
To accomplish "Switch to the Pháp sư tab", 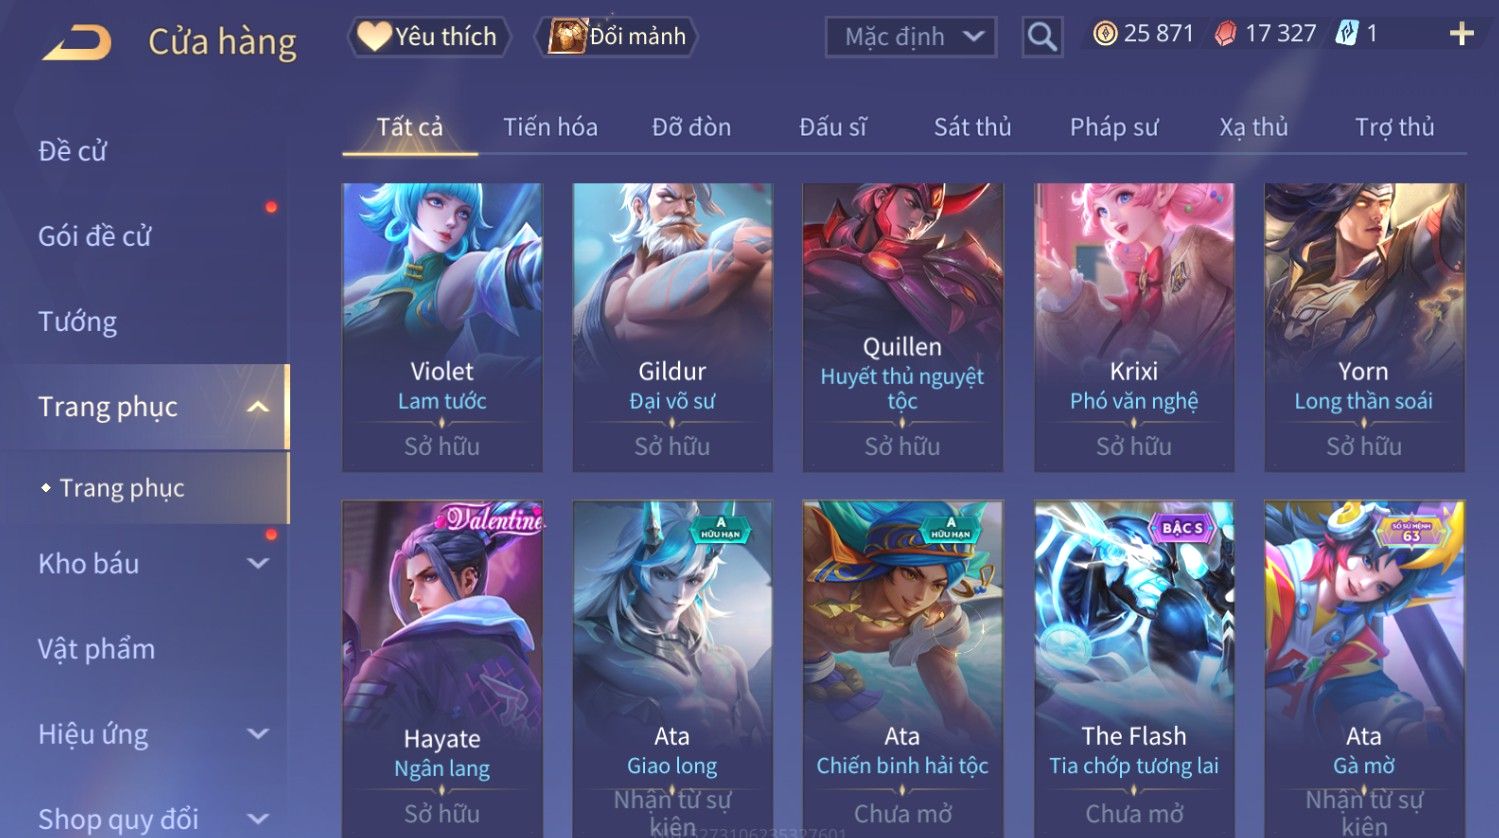I will coord(1114,127).
